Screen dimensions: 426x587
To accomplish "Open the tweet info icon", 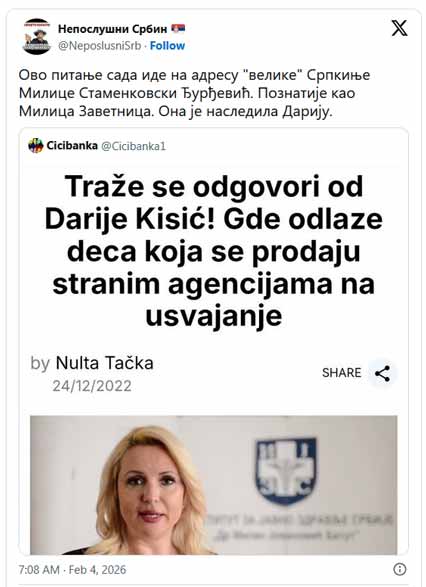I will 400,569.
